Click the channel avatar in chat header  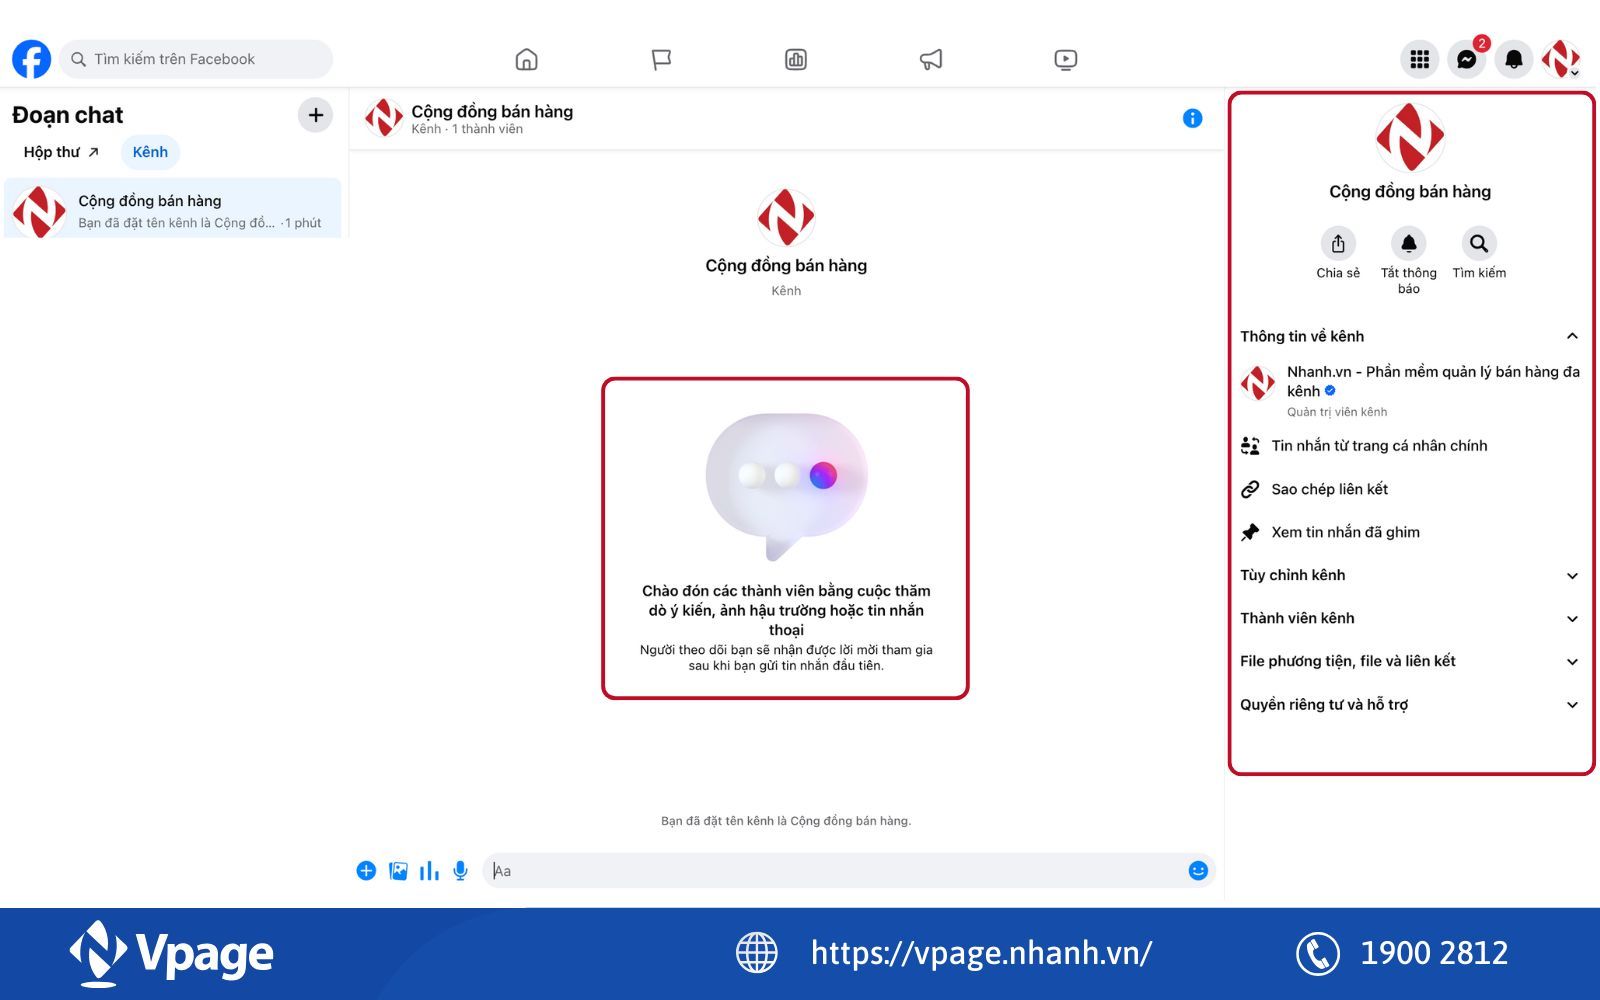(x=384, y=118)
